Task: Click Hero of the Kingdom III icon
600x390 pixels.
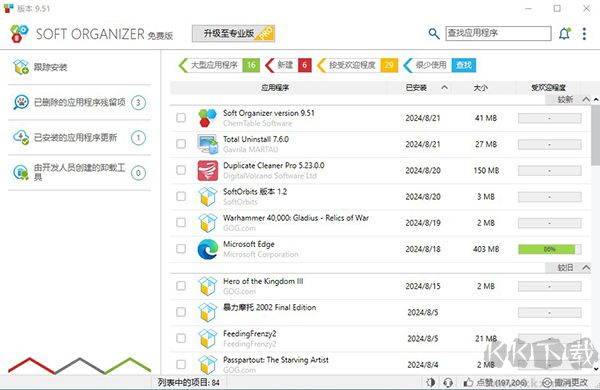Action: click(x=208, y=286)
